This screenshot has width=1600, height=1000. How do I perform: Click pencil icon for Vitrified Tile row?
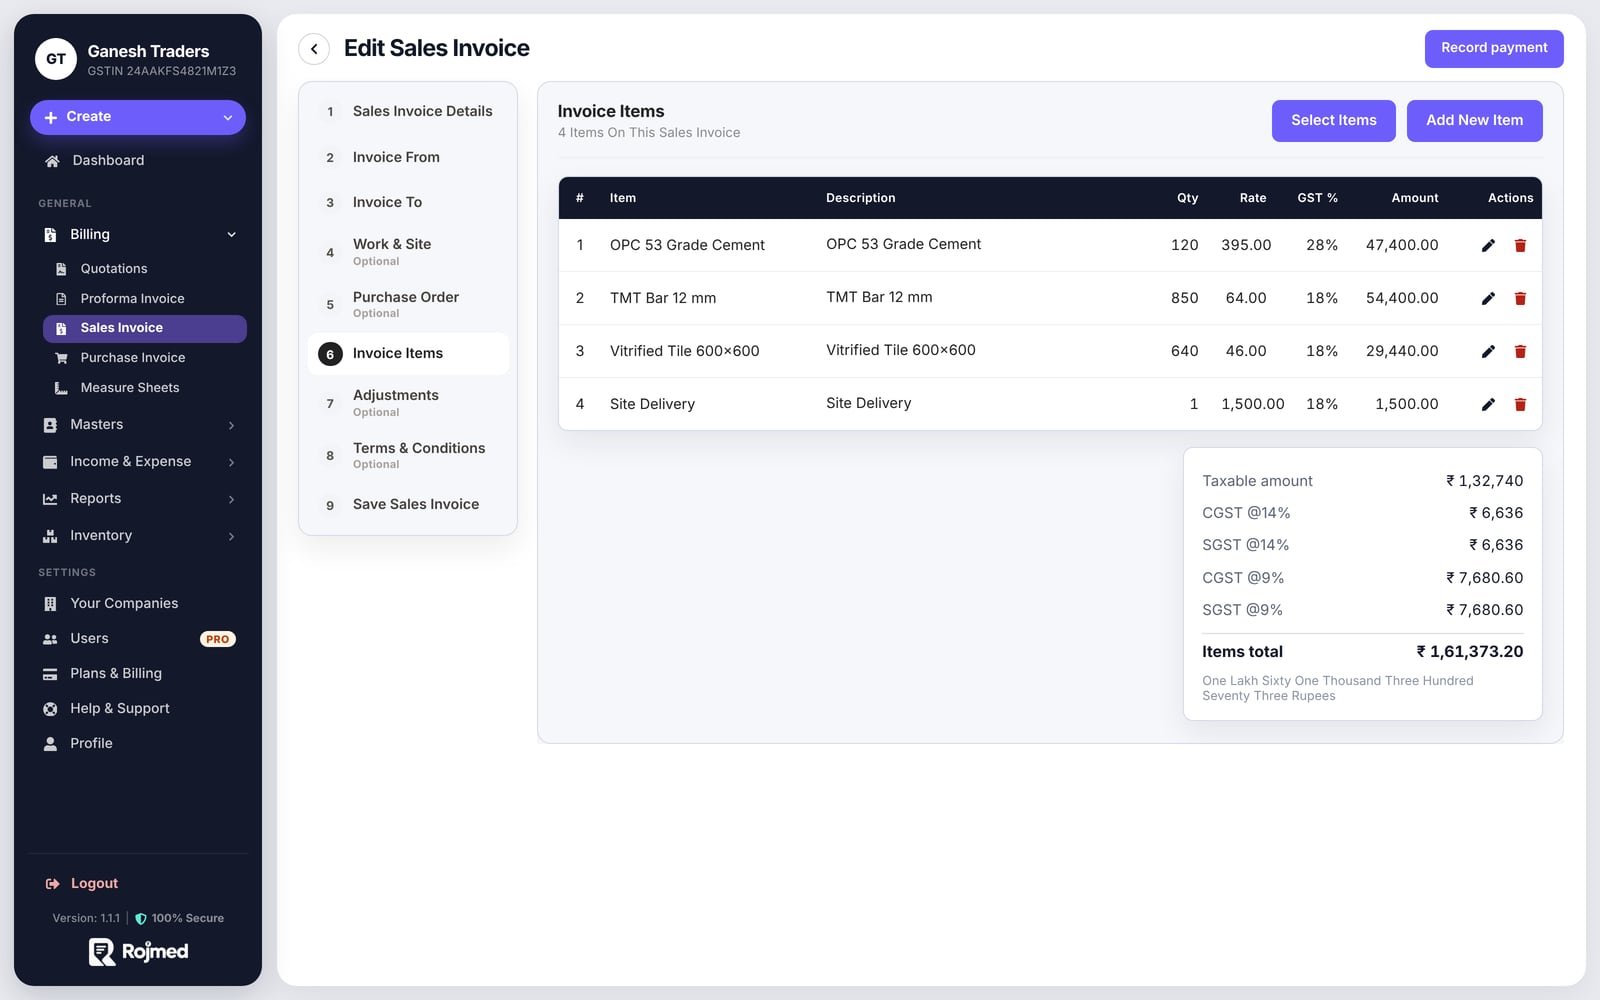(1488, 352)
